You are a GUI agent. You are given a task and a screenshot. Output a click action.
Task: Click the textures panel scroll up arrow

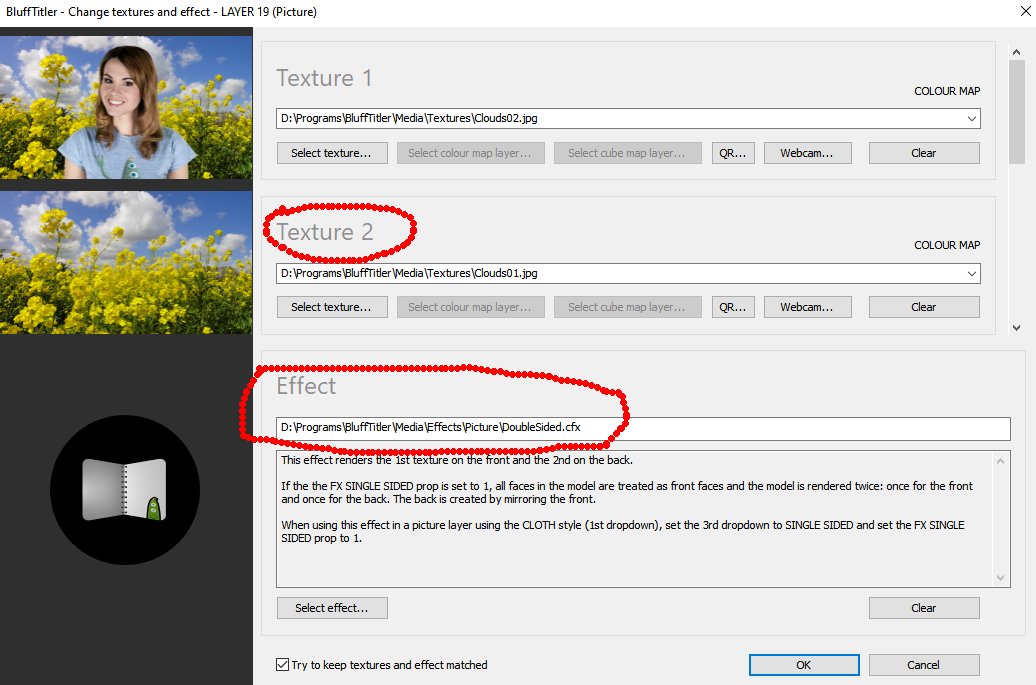pyautogui.click(x=1016, y=52)
